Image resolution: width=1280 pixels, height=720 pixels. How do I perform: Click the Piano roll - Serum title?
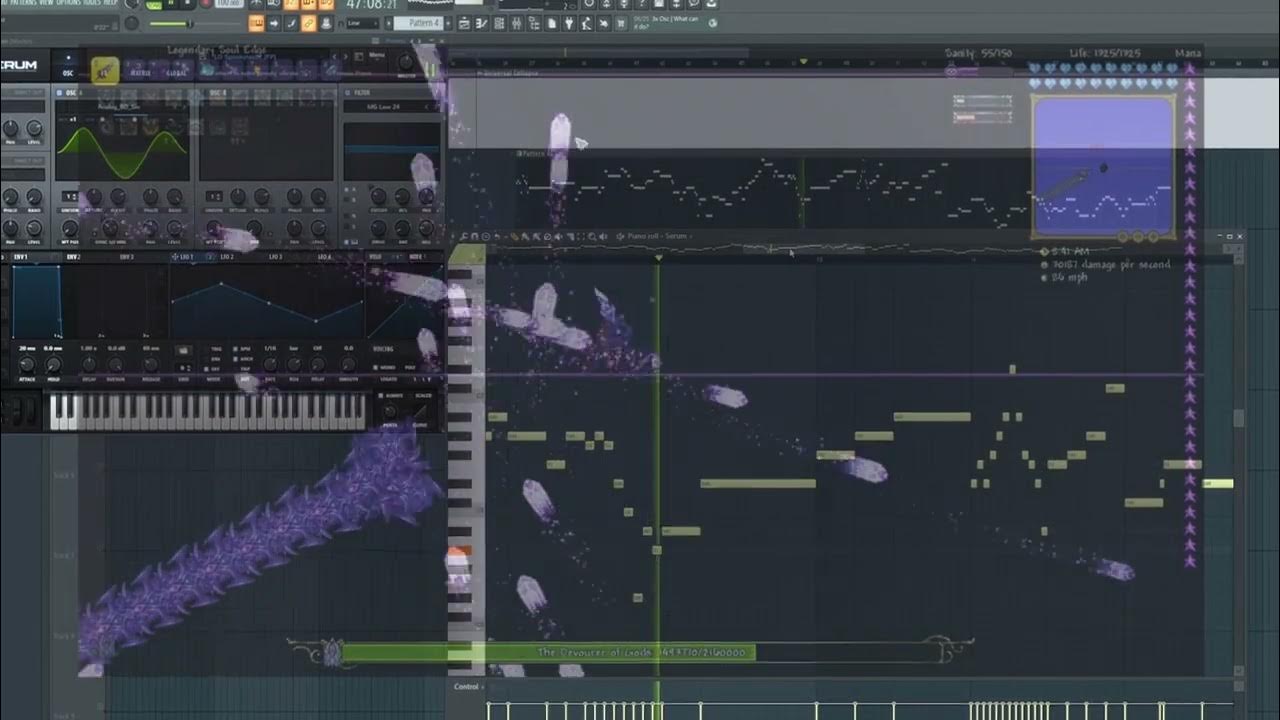(x=657, y=236)
